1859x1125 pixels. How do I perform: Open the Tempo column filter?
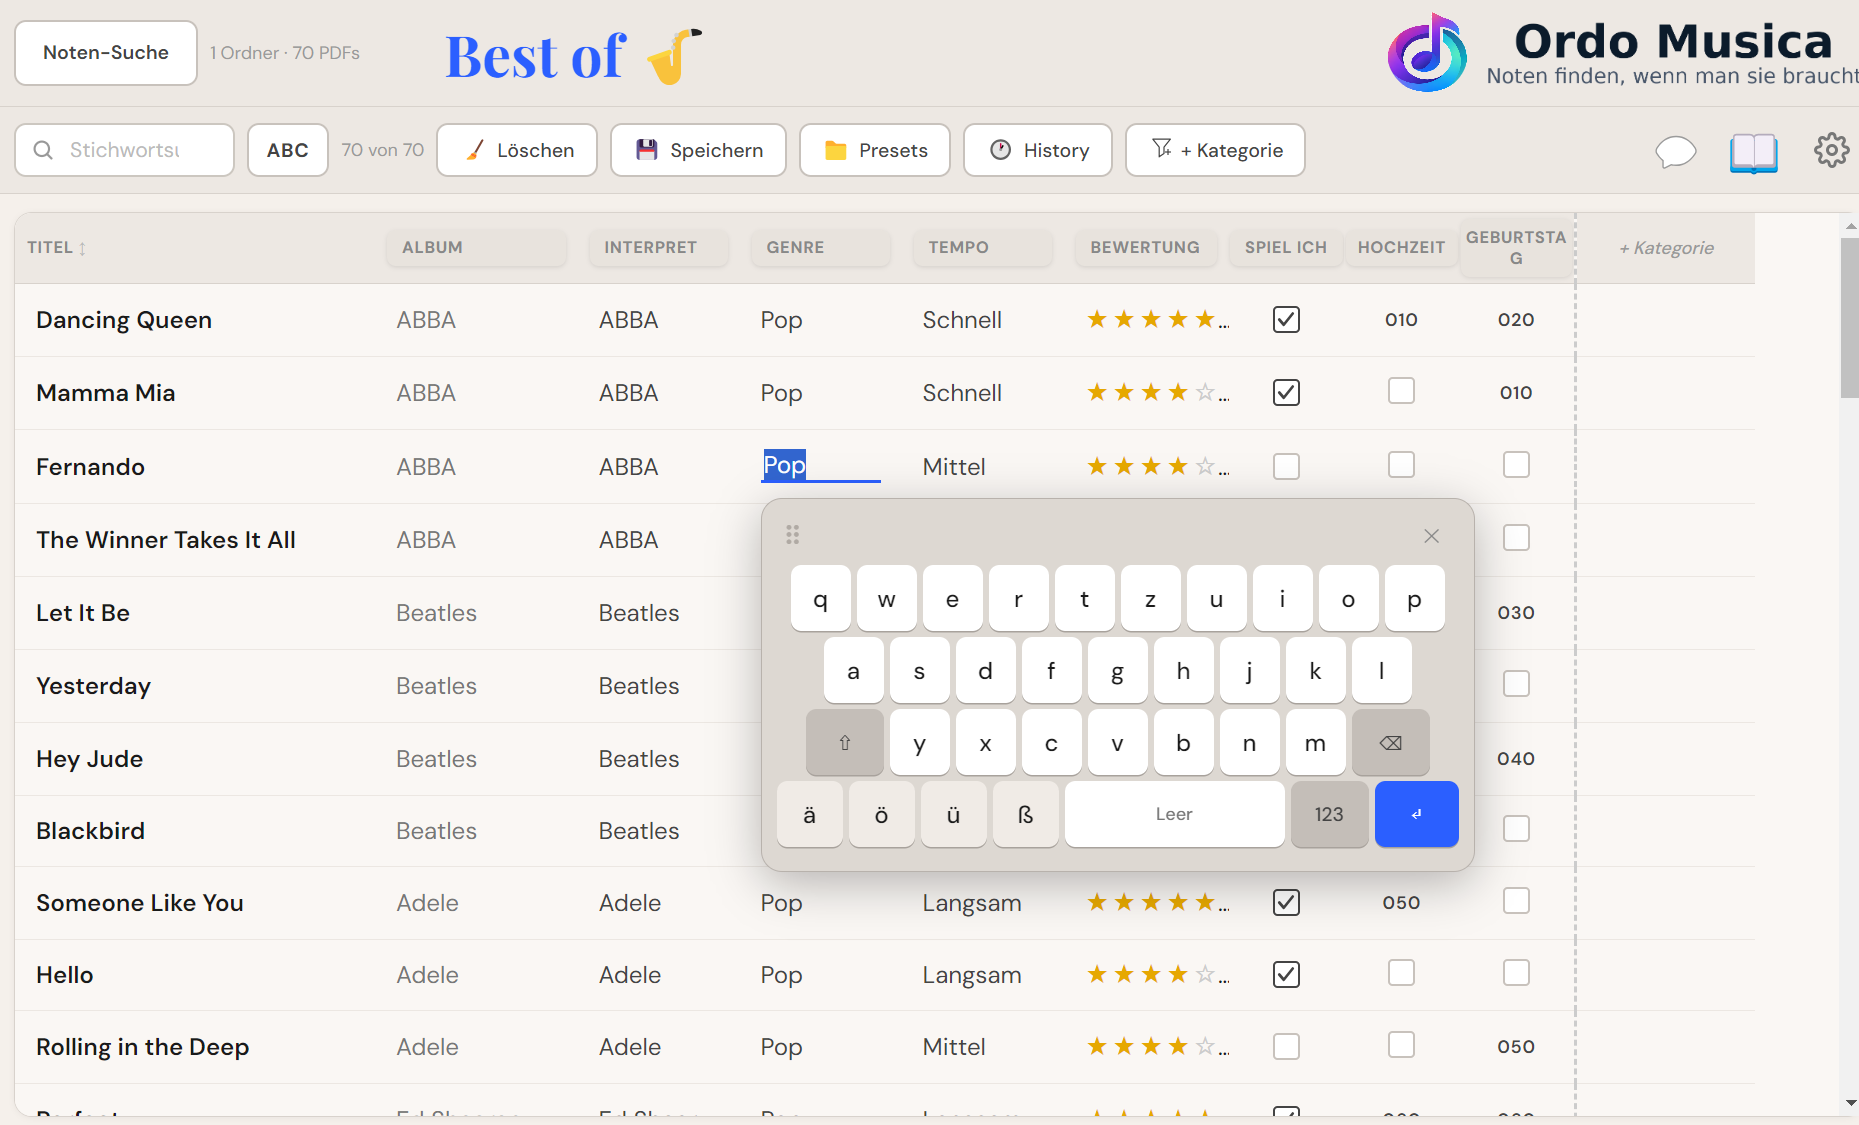[982, 248]
